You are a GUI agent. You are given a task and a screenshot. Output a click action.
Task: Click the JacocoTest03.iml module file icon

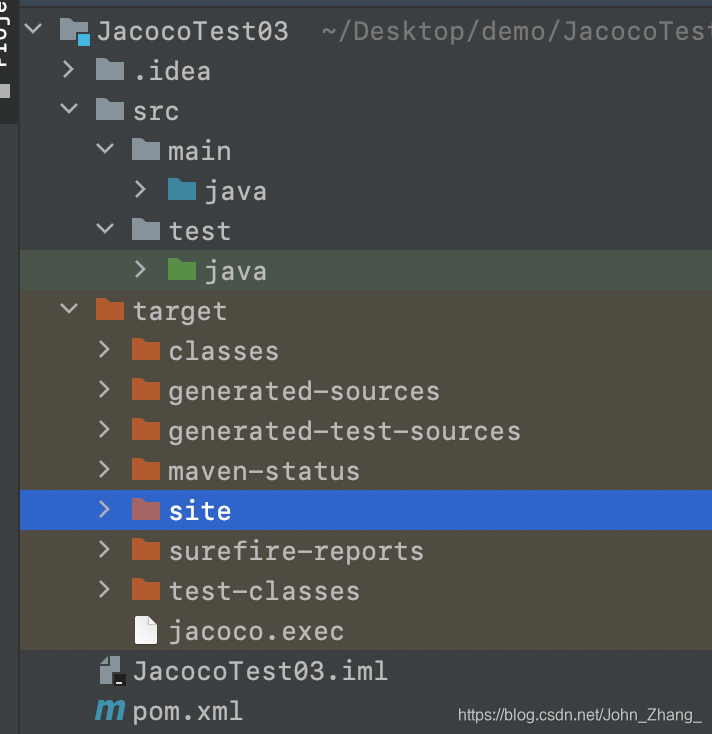pyautogui.click(x=110, y=671)
